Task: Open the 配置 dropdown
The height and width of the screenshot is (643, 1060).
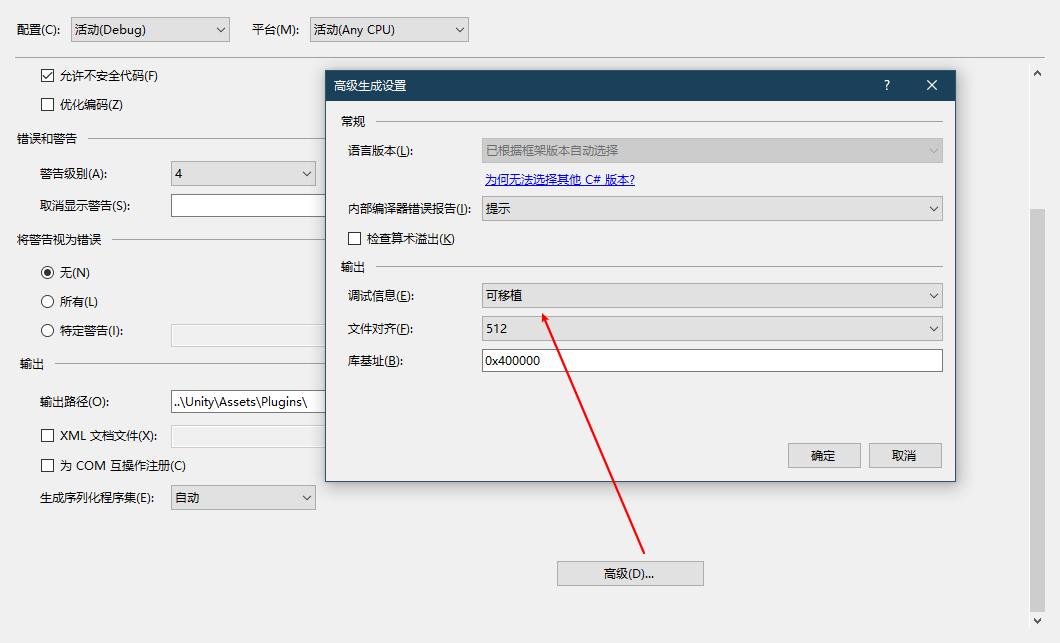Action: 150,30
